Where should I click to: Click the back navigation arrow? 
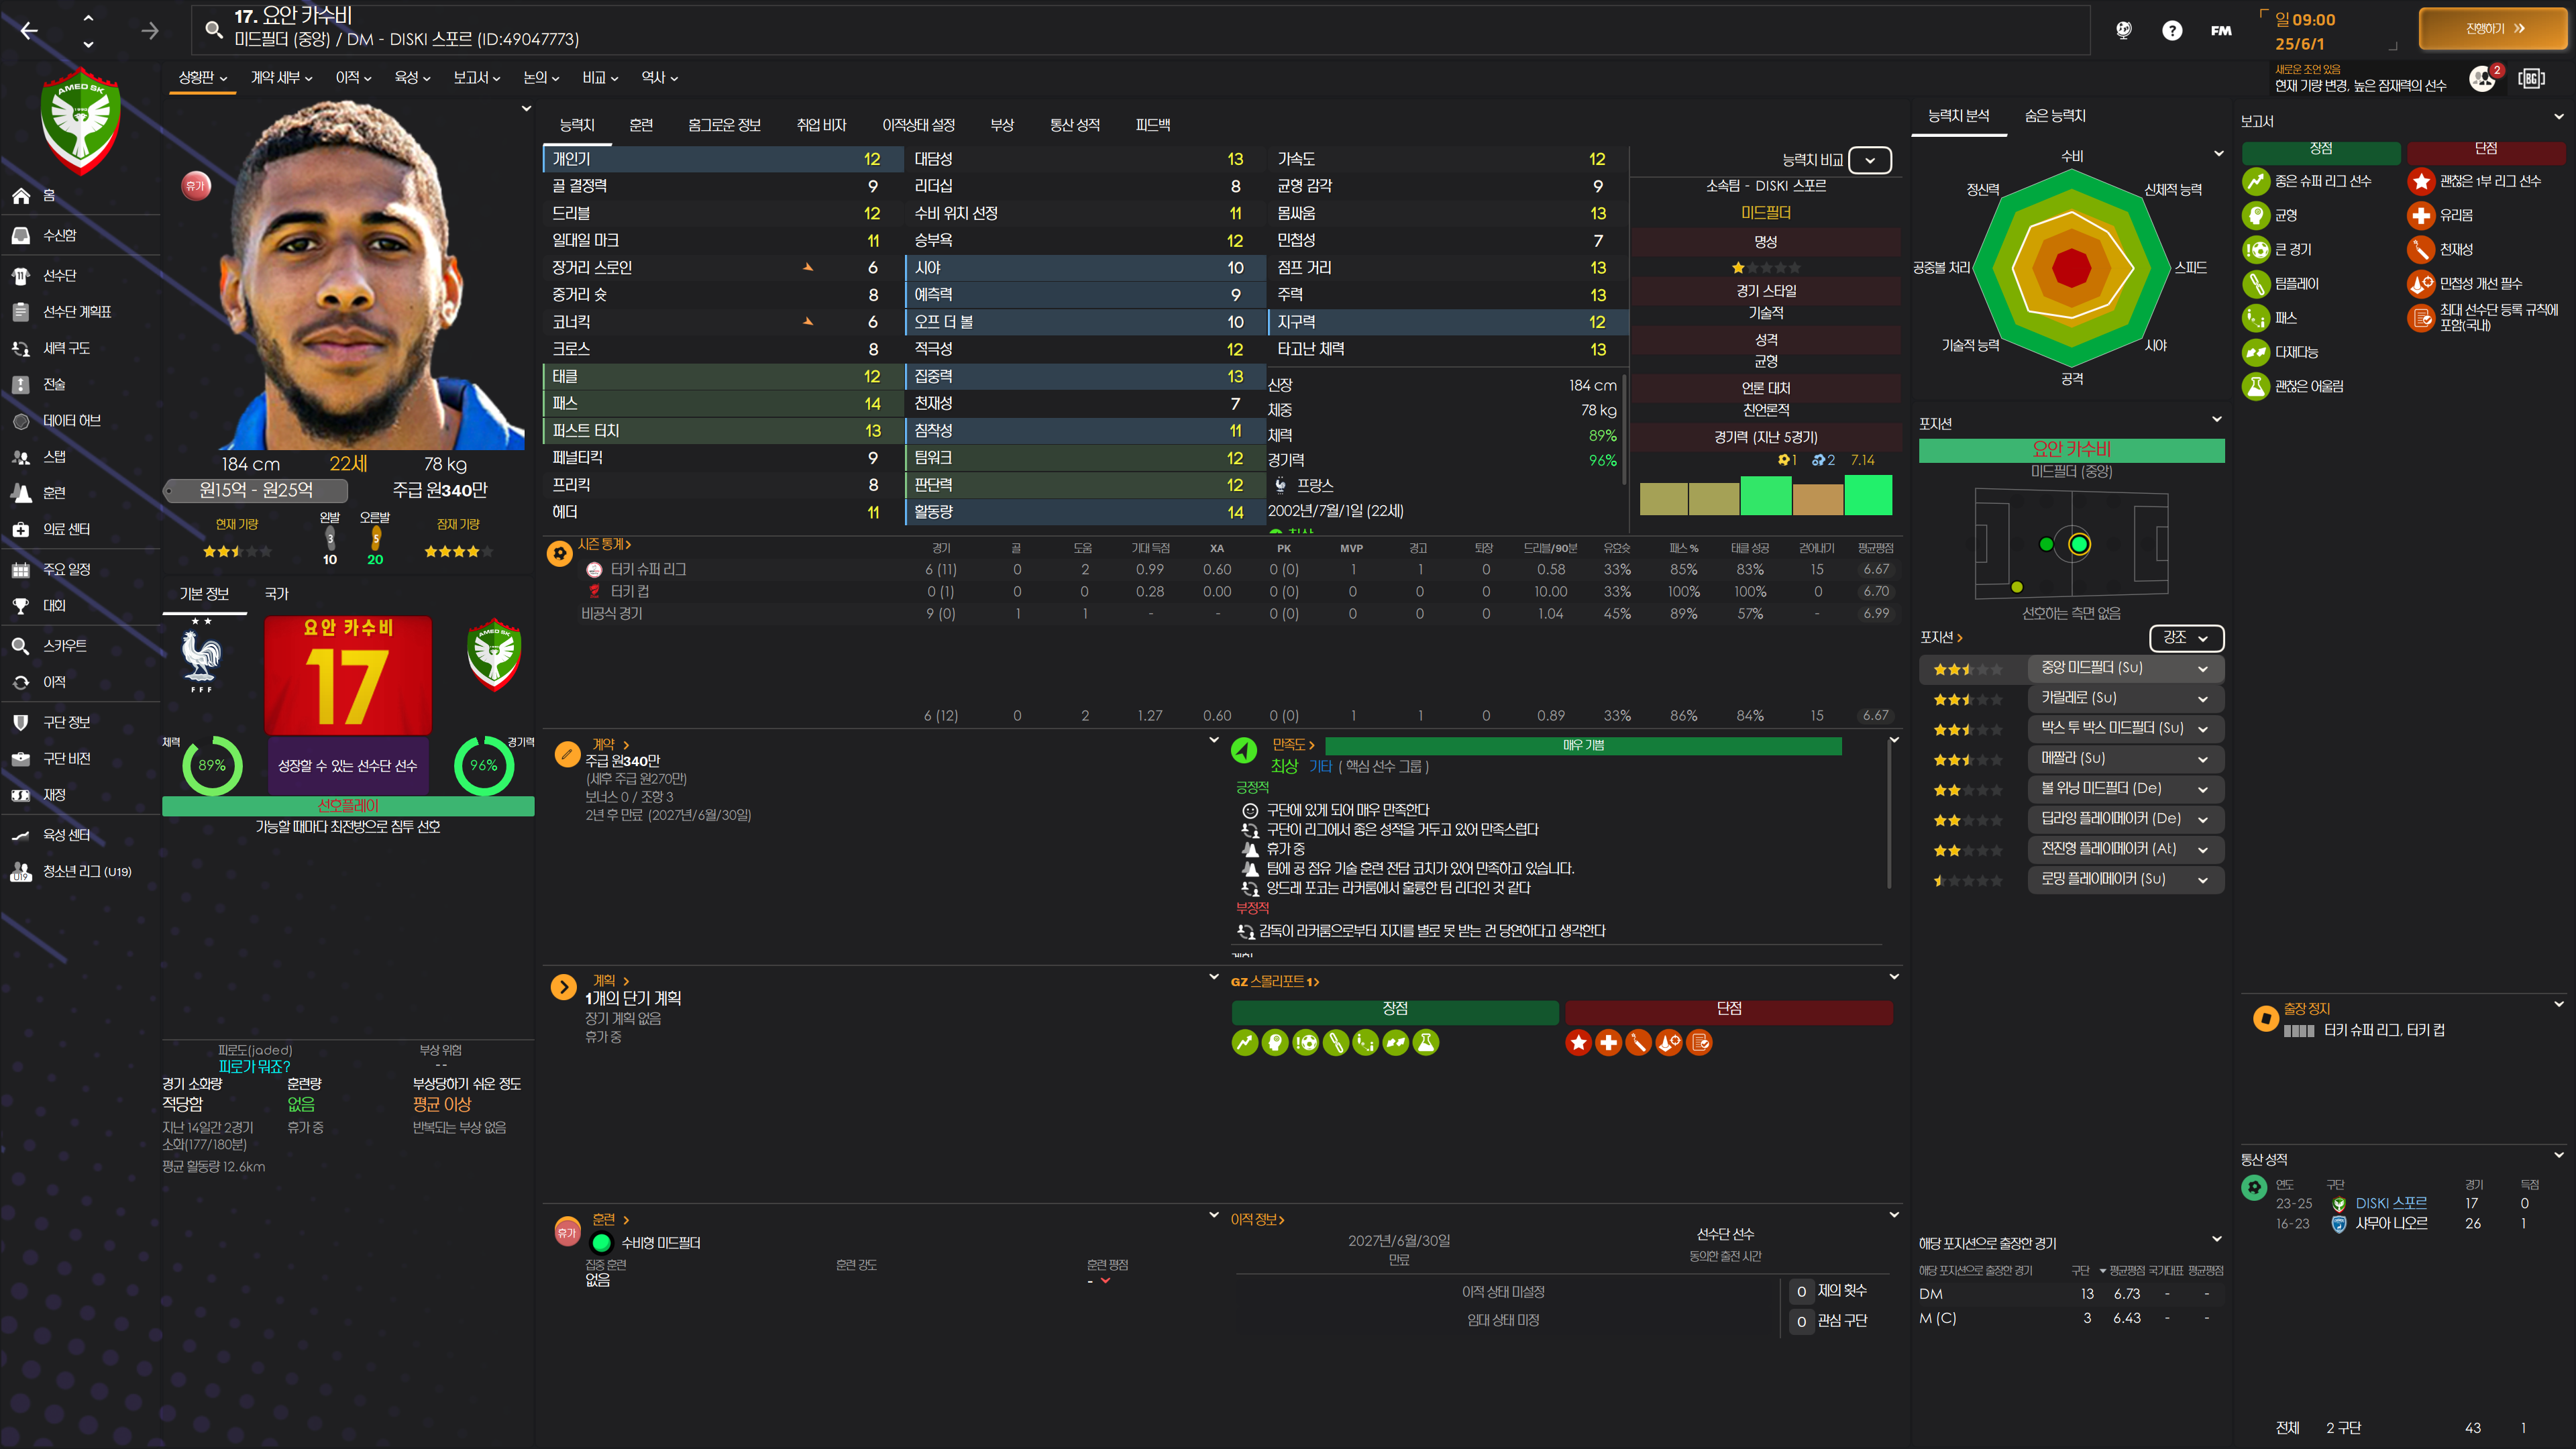click(x=29, y=31)
